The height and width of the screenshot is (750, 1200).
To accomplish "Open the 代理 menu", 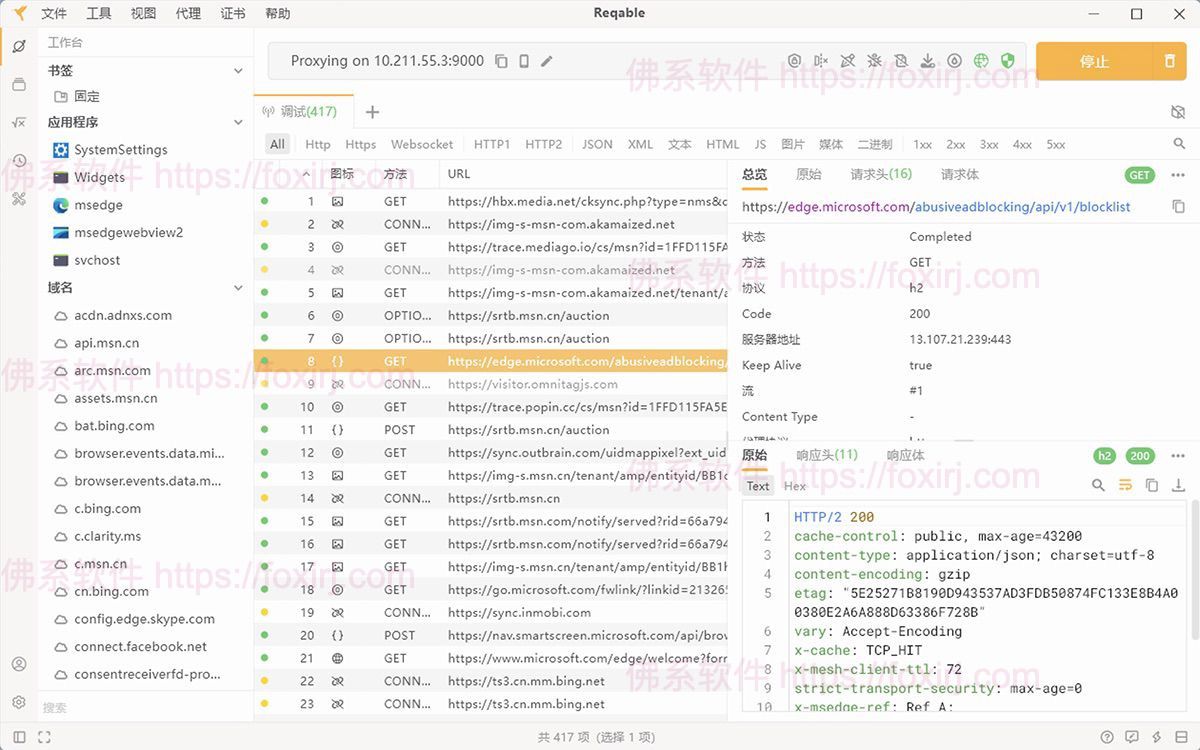I will tap(188, 13).
